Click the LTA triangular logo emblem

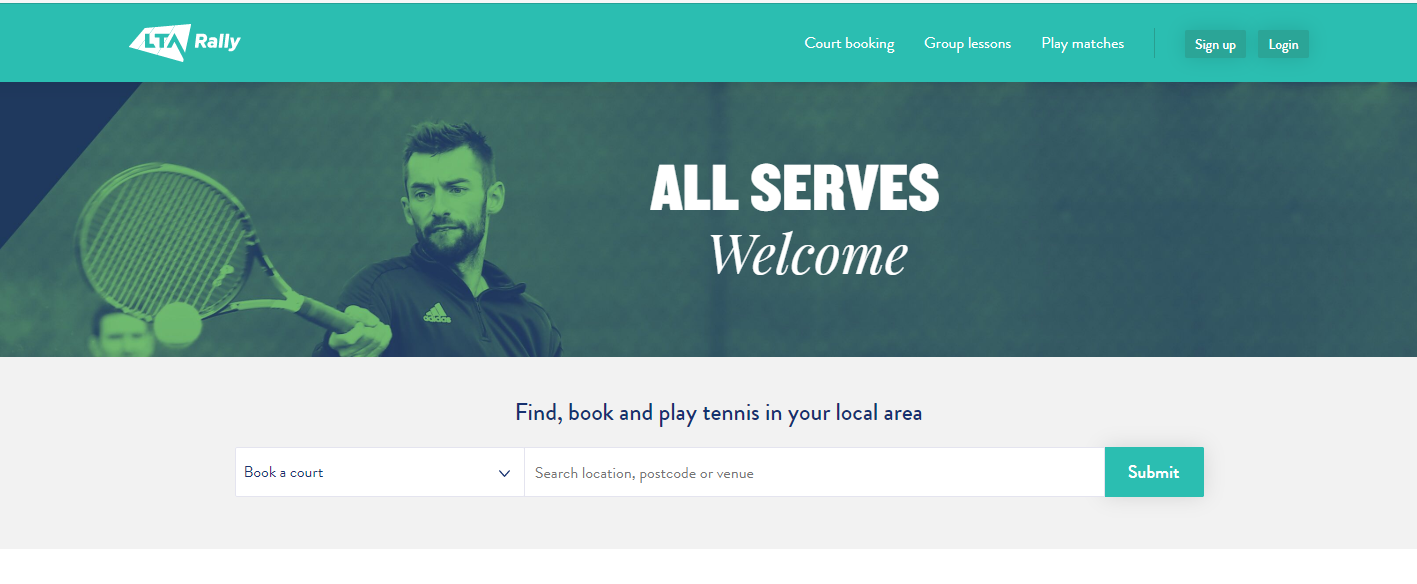(x=160, y=43)
